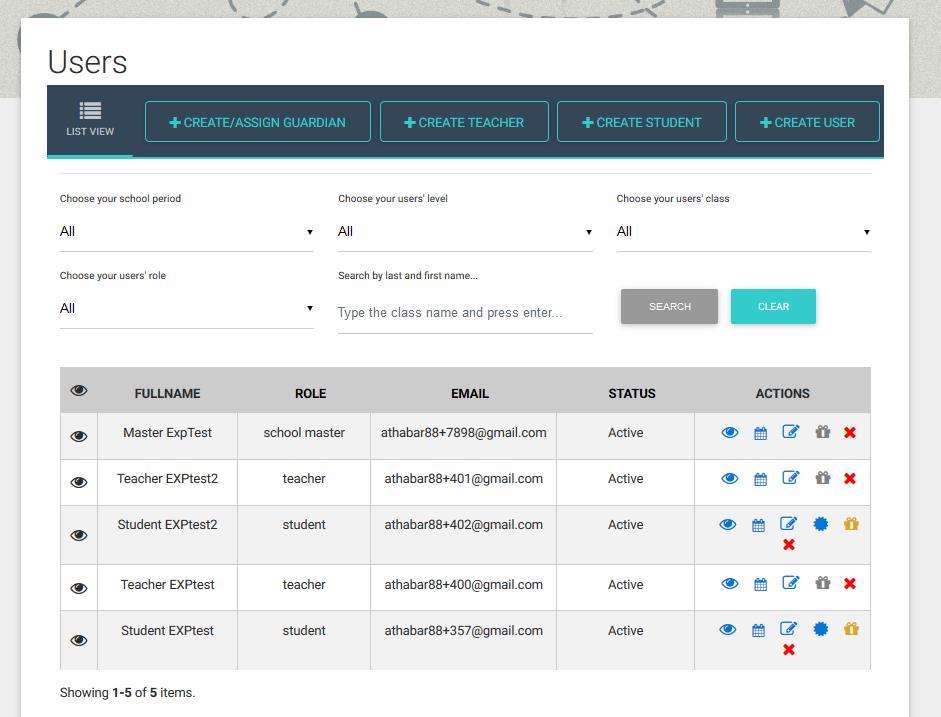
Task: Click the EMAIL column header
Action: 470,394
